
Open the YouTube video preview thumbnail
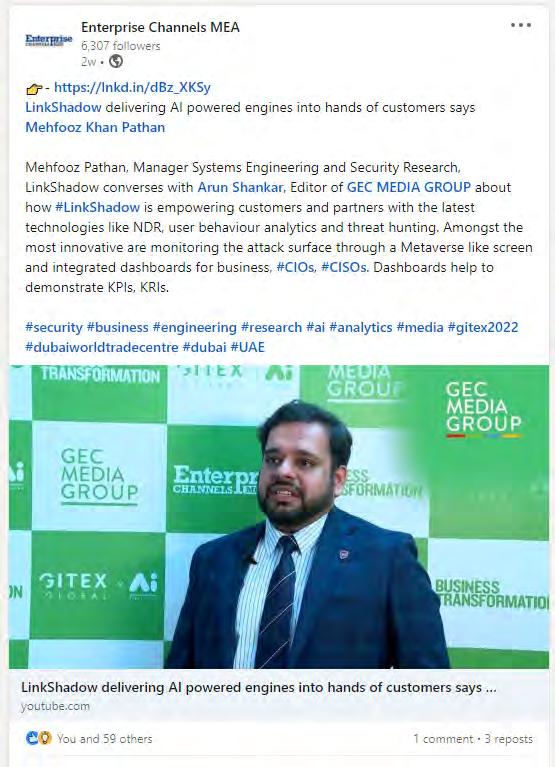pos(279,517)
